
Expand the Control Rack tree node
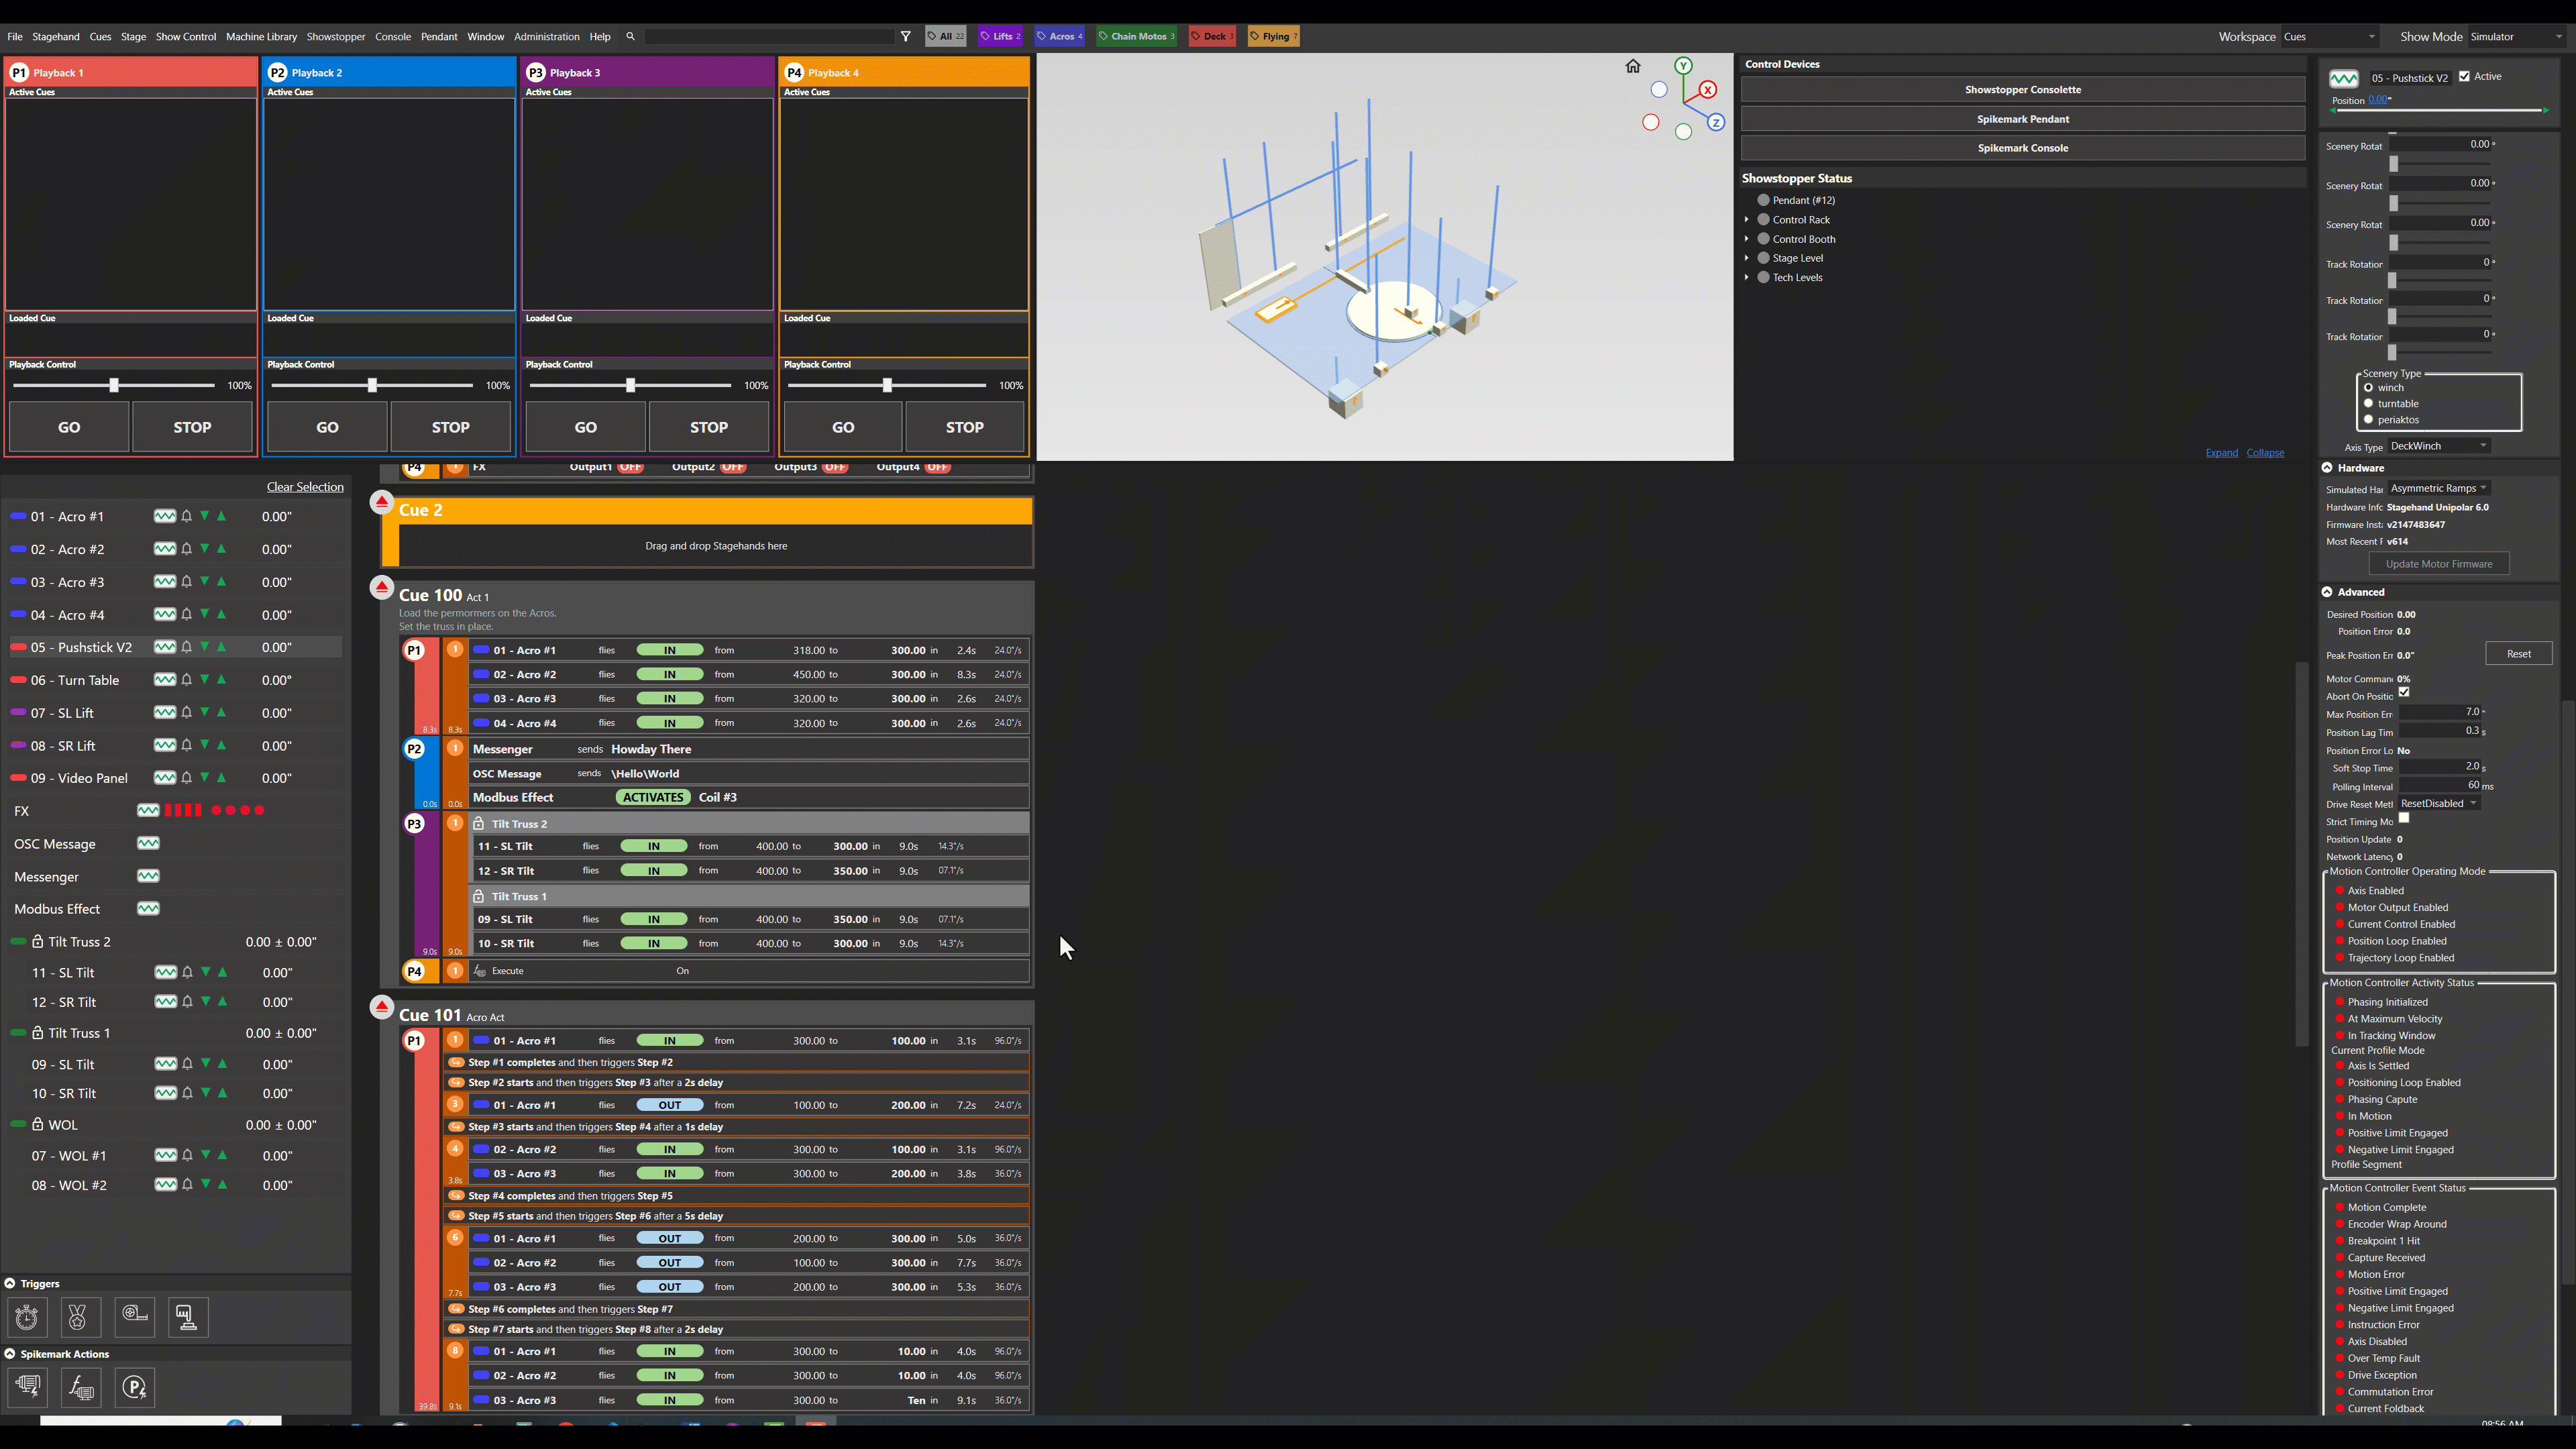pyautogui.click(x=1747, y=220)
